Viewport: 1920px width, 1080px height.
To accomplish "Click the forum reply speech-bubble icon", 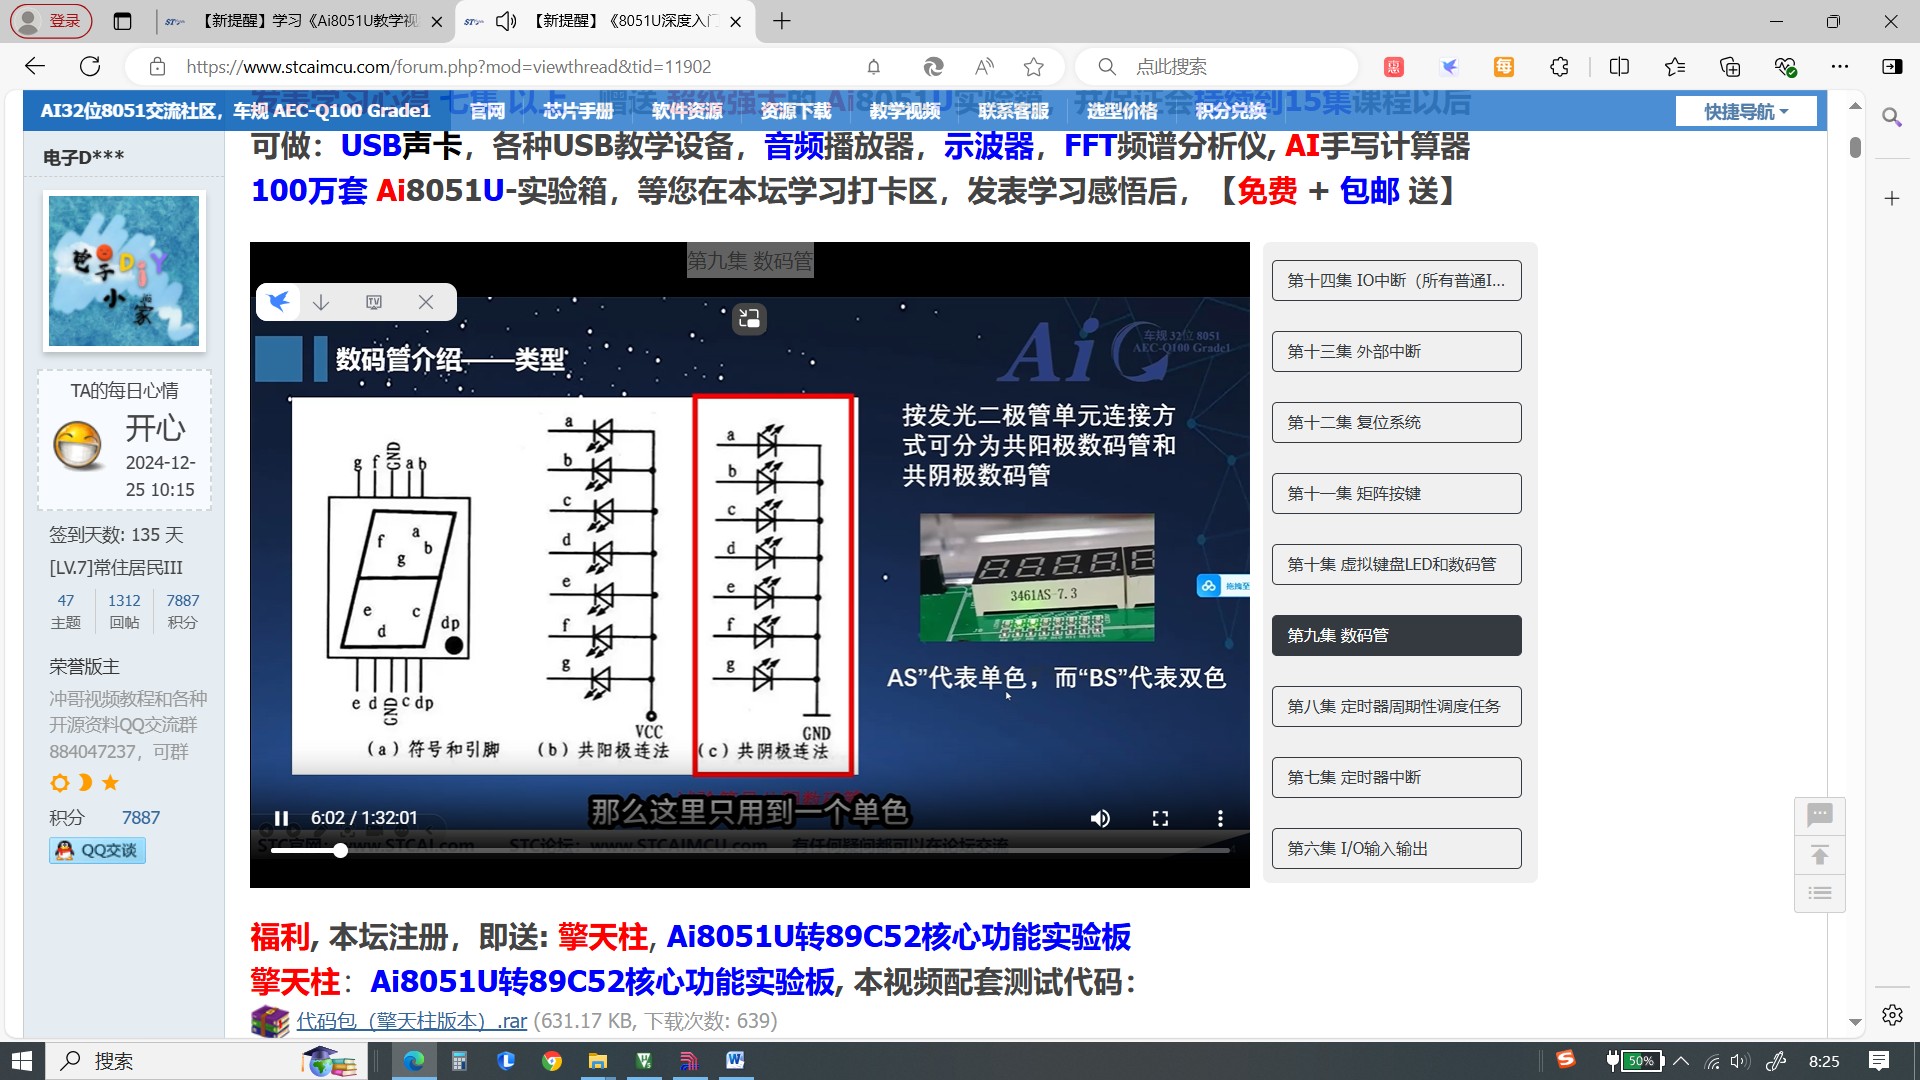I will [1820, 815].
